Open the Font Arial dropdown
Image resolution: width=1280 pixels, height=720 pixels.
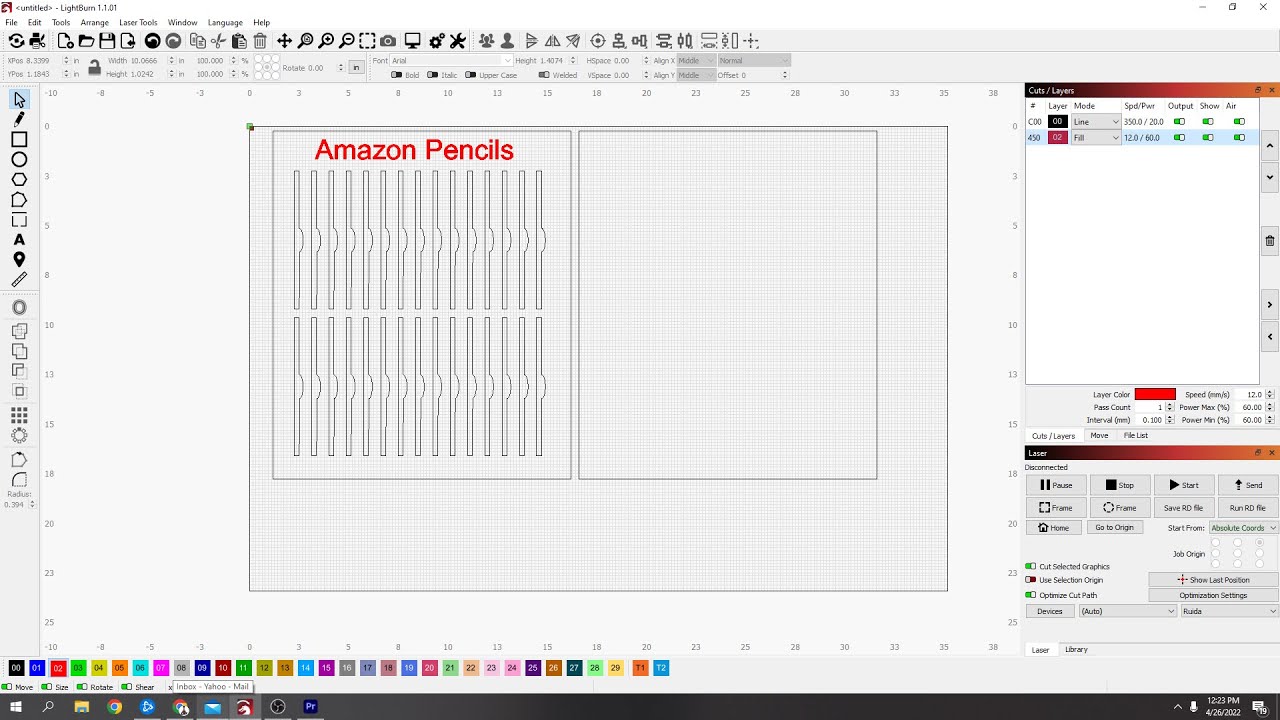450,61
